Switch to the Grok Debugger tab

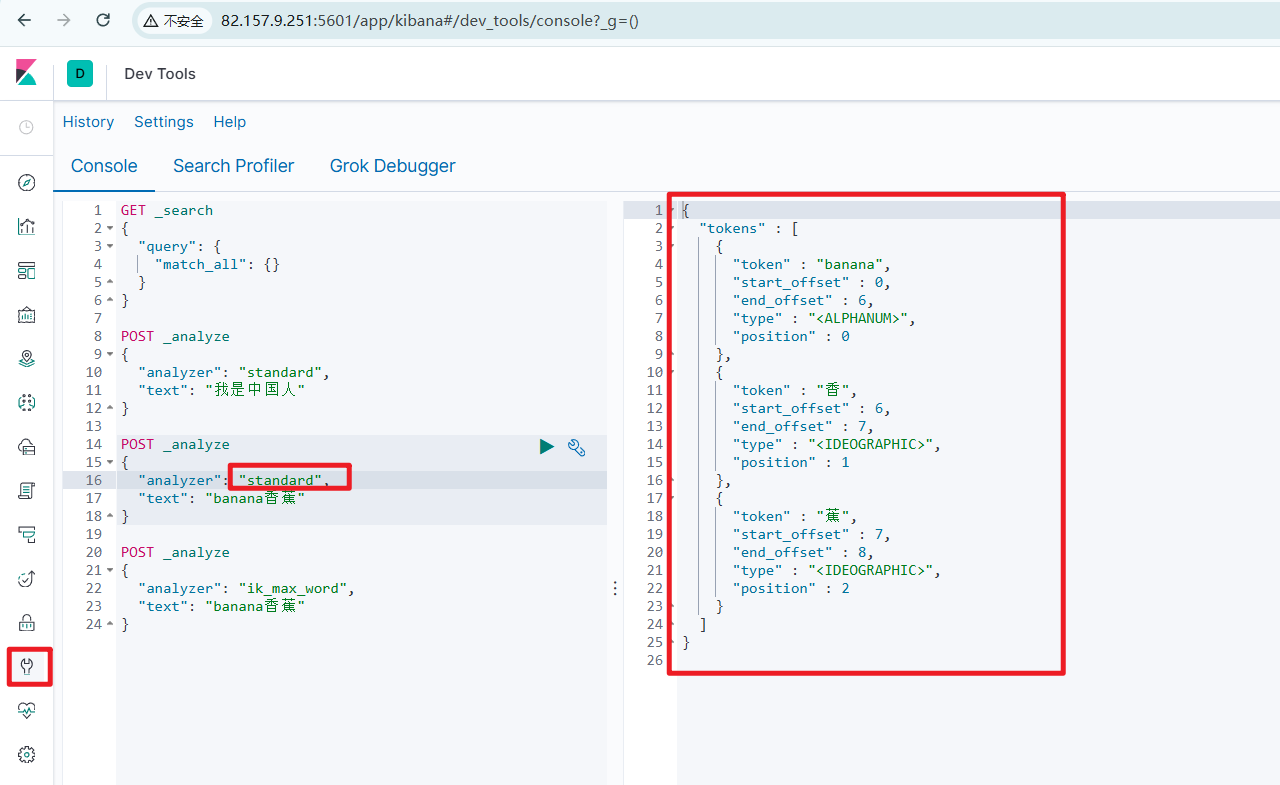coord(393,166)
